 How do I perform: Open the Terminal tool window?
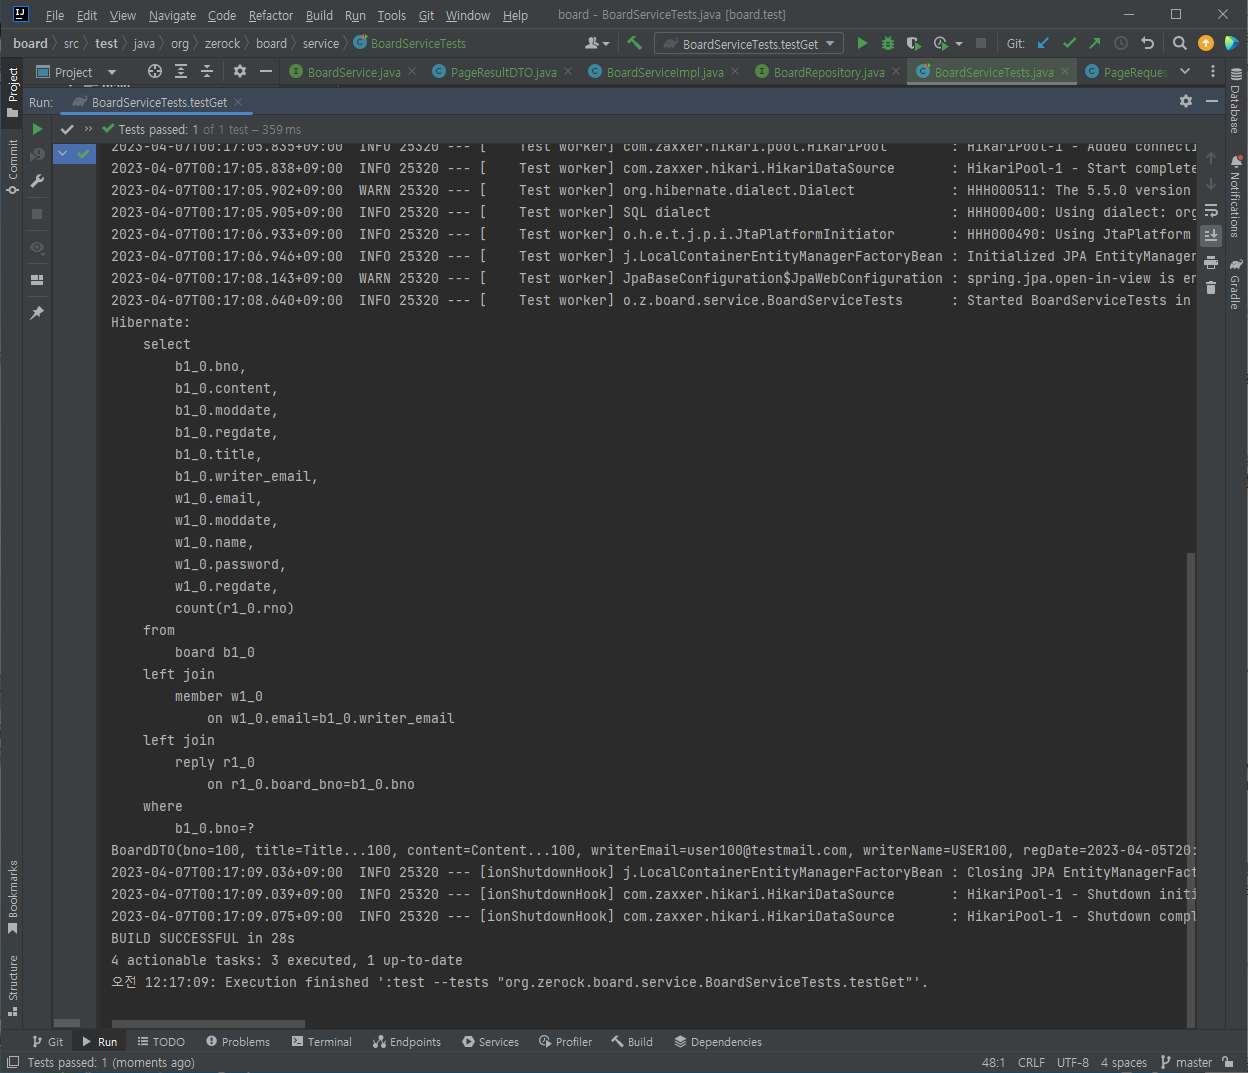[322, 1041]
